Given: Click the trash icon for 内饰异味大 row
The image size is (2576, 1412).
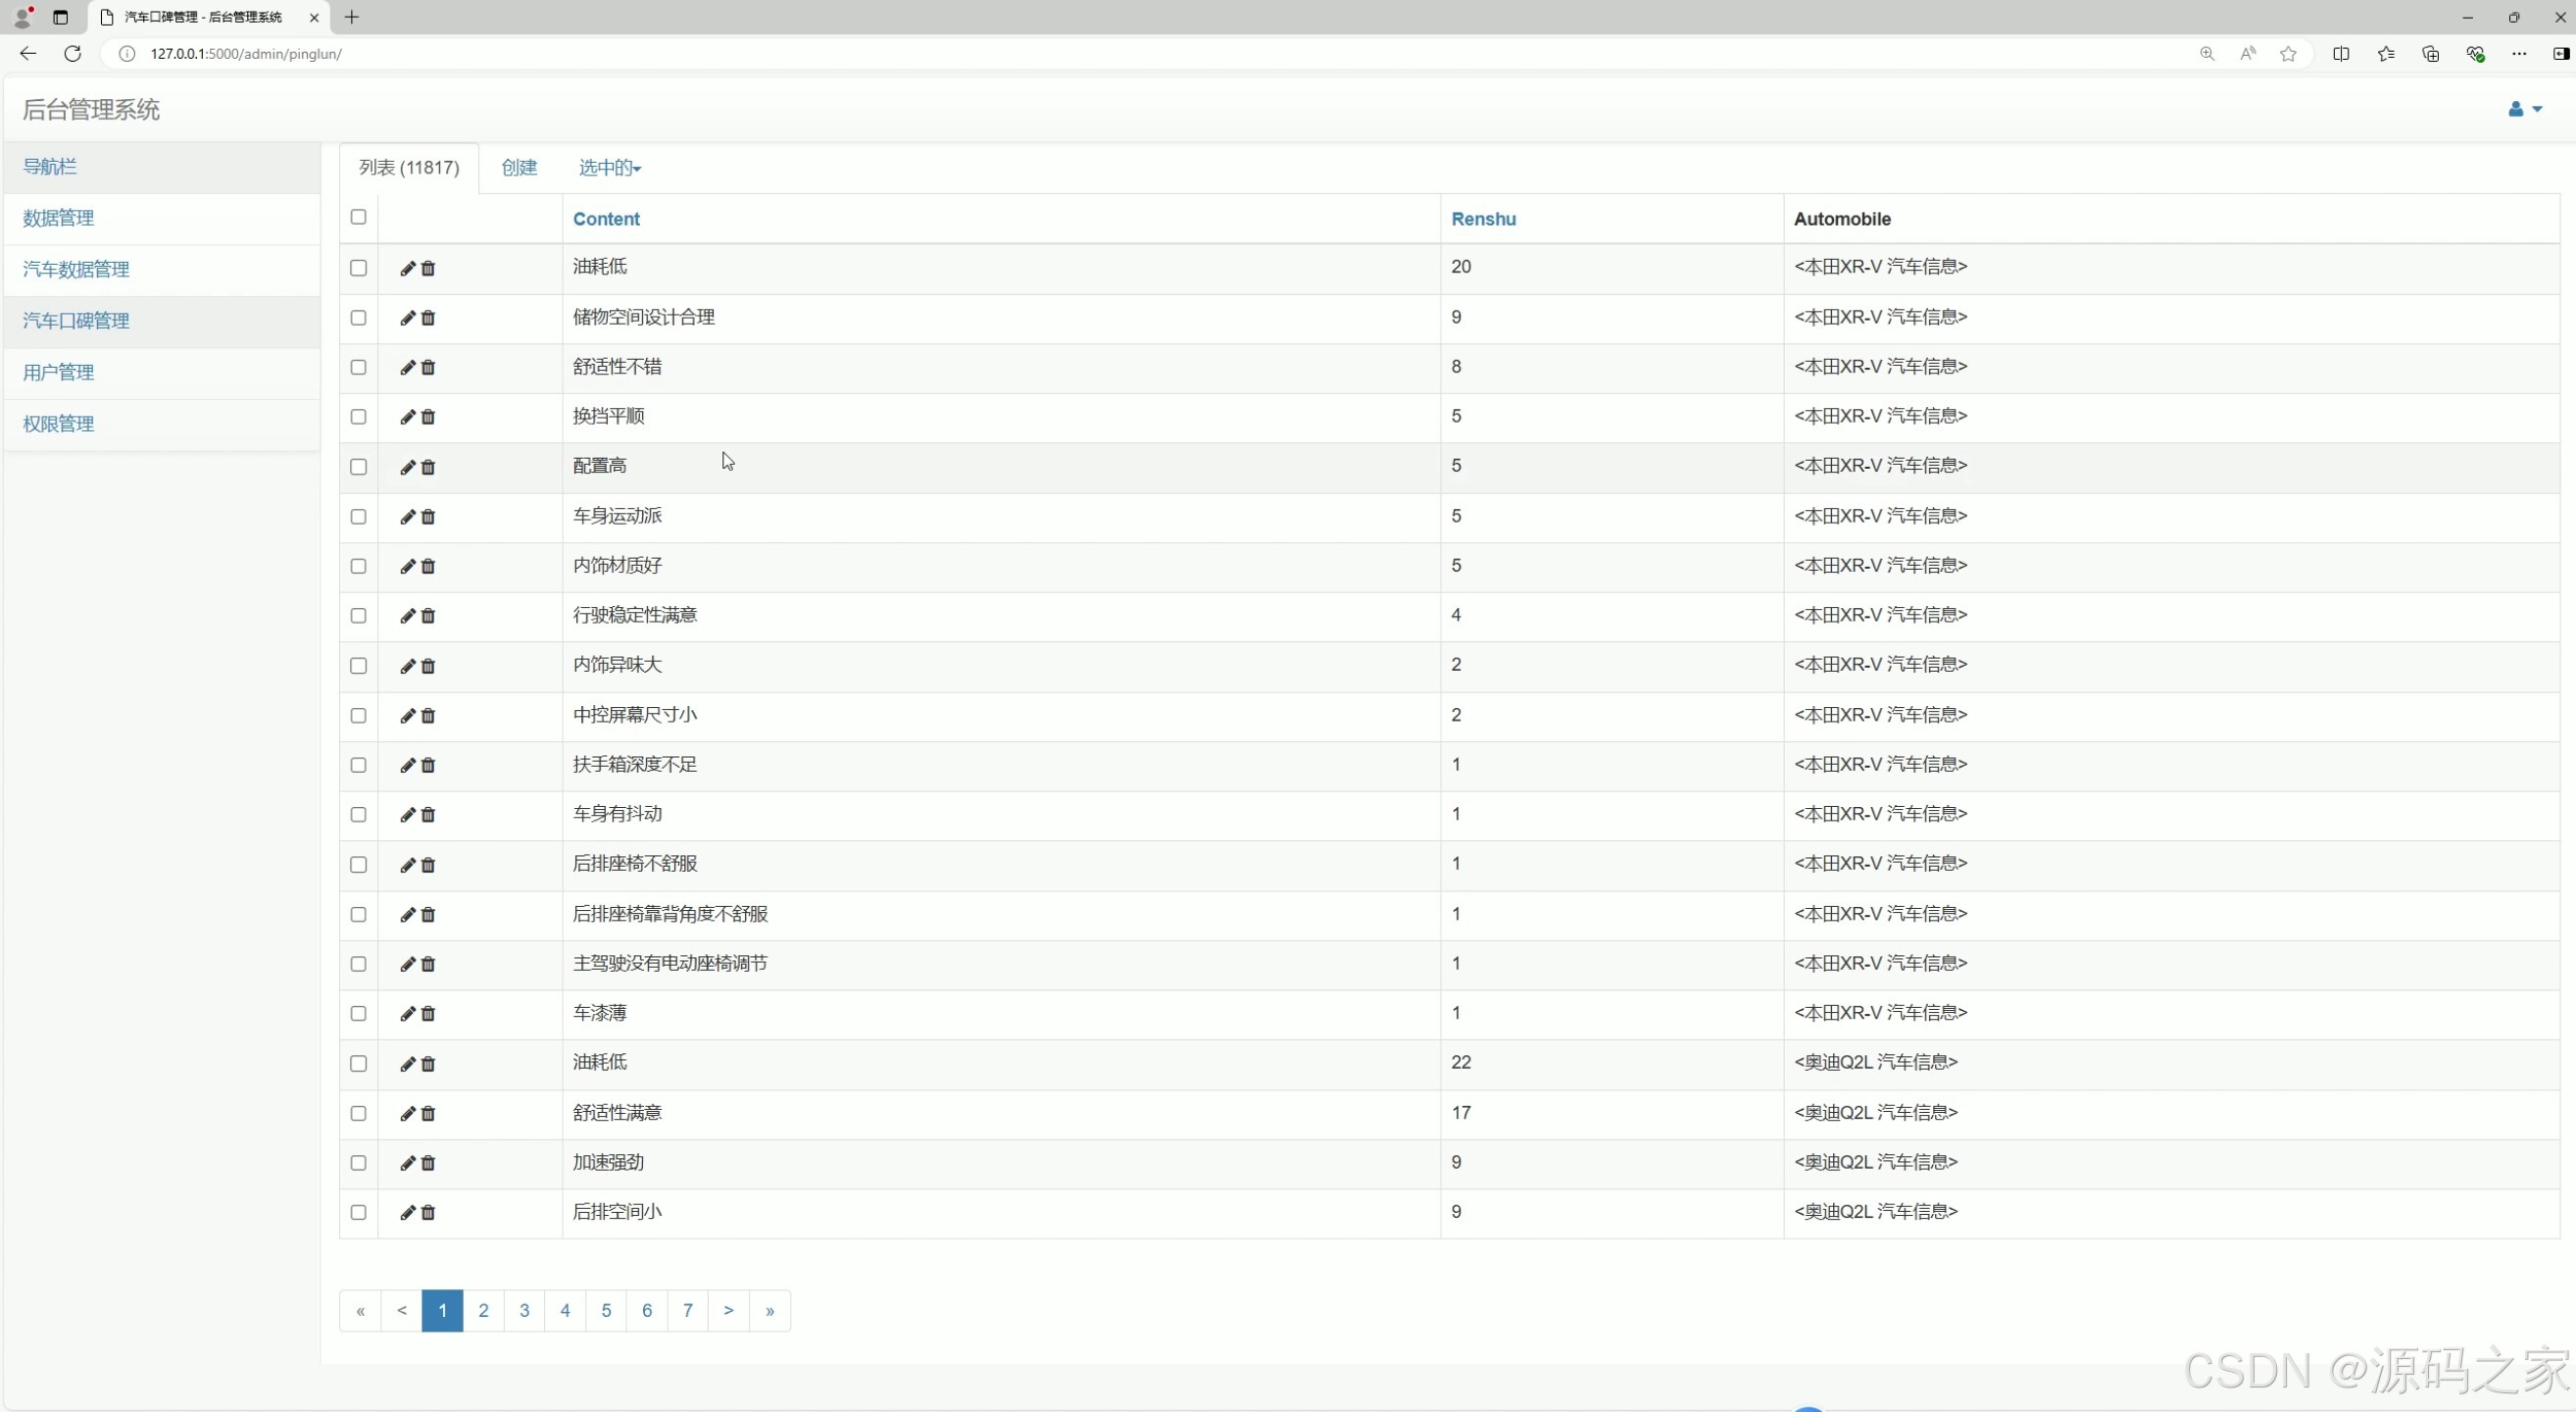Looking at the screenshot, I should click(x=428, y=666).
